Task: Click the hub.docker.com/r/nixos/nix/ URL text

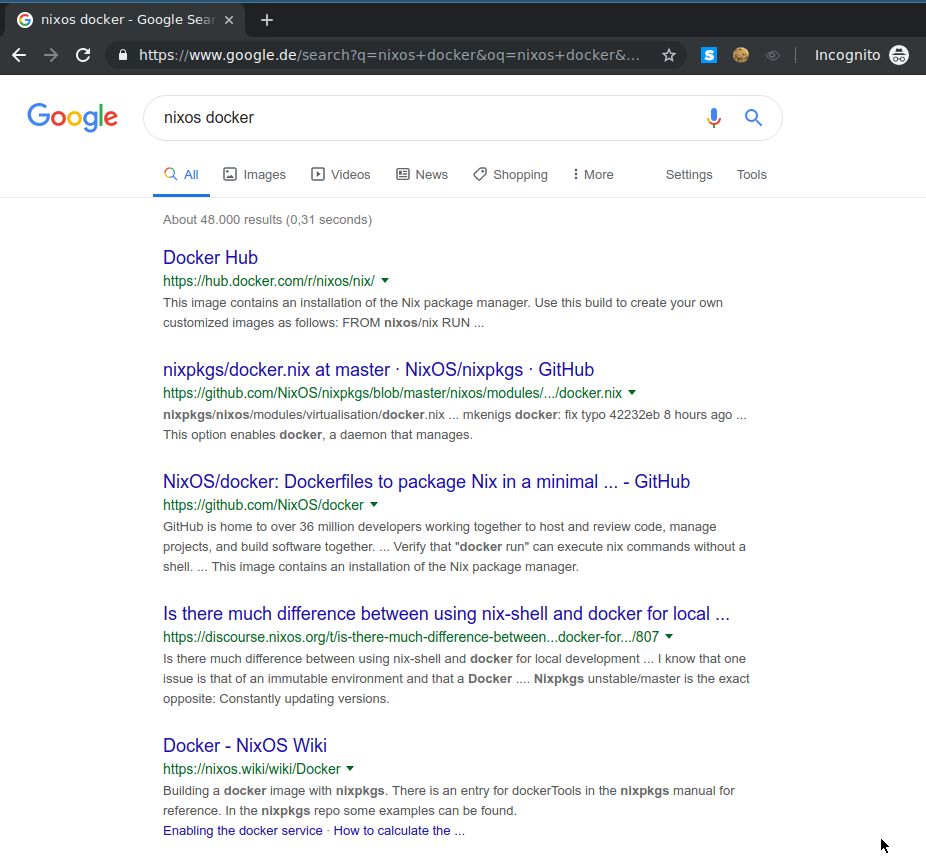Action: 269,281
